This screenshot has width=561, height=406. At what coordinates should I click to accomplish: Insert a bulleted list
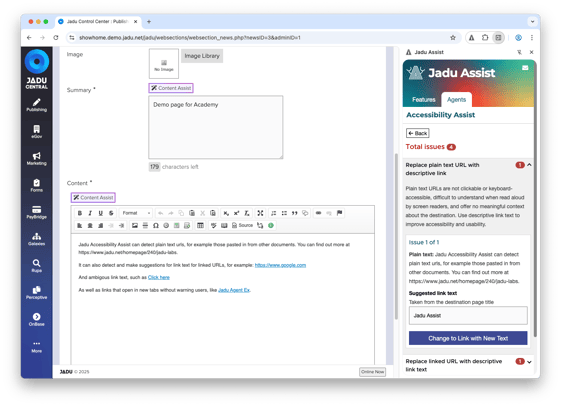coord(284,213)
